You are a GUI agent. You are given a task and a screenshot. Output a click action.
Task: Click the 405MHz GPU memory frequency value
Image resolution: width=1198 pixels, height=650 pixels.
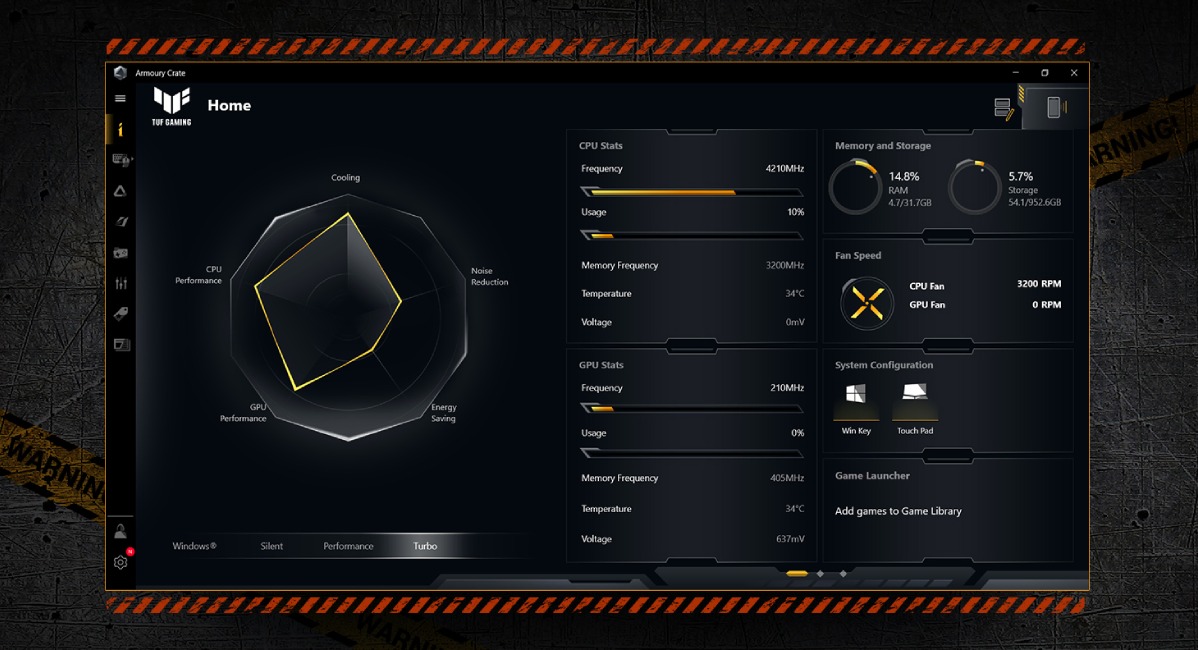787,478
